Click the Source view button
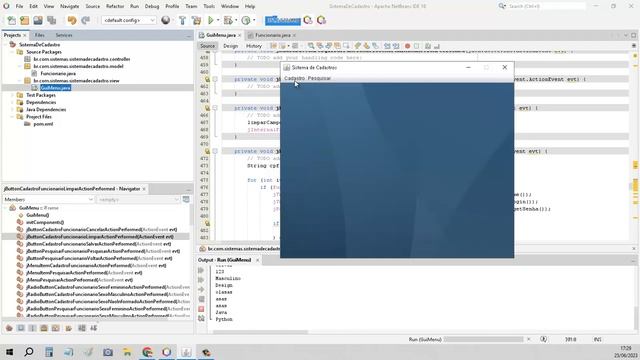 tap(207, 46)
